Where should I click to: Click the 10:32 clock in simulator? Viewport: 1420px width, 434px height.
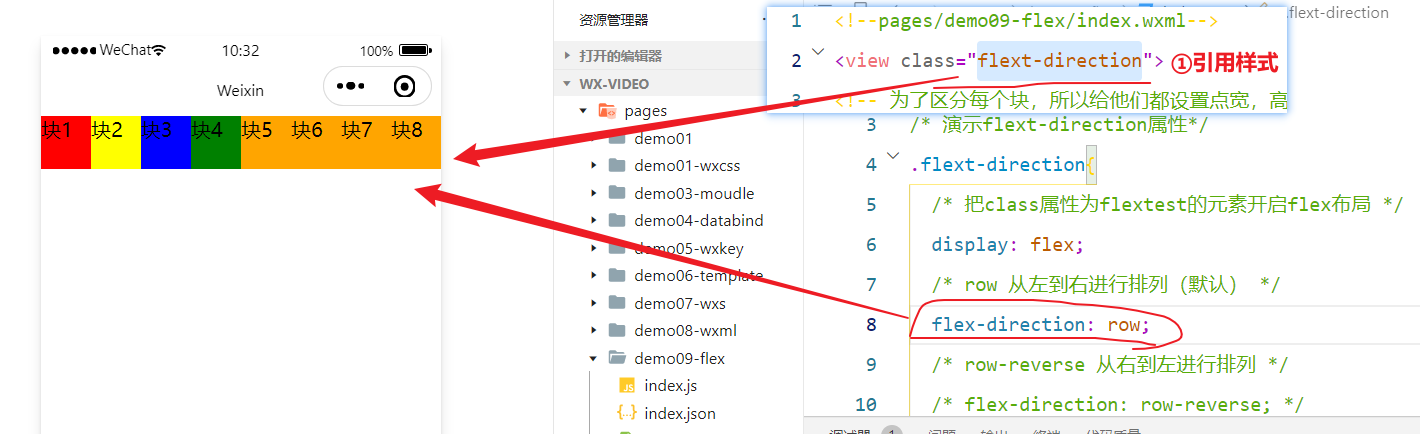[x=240, y=50]
